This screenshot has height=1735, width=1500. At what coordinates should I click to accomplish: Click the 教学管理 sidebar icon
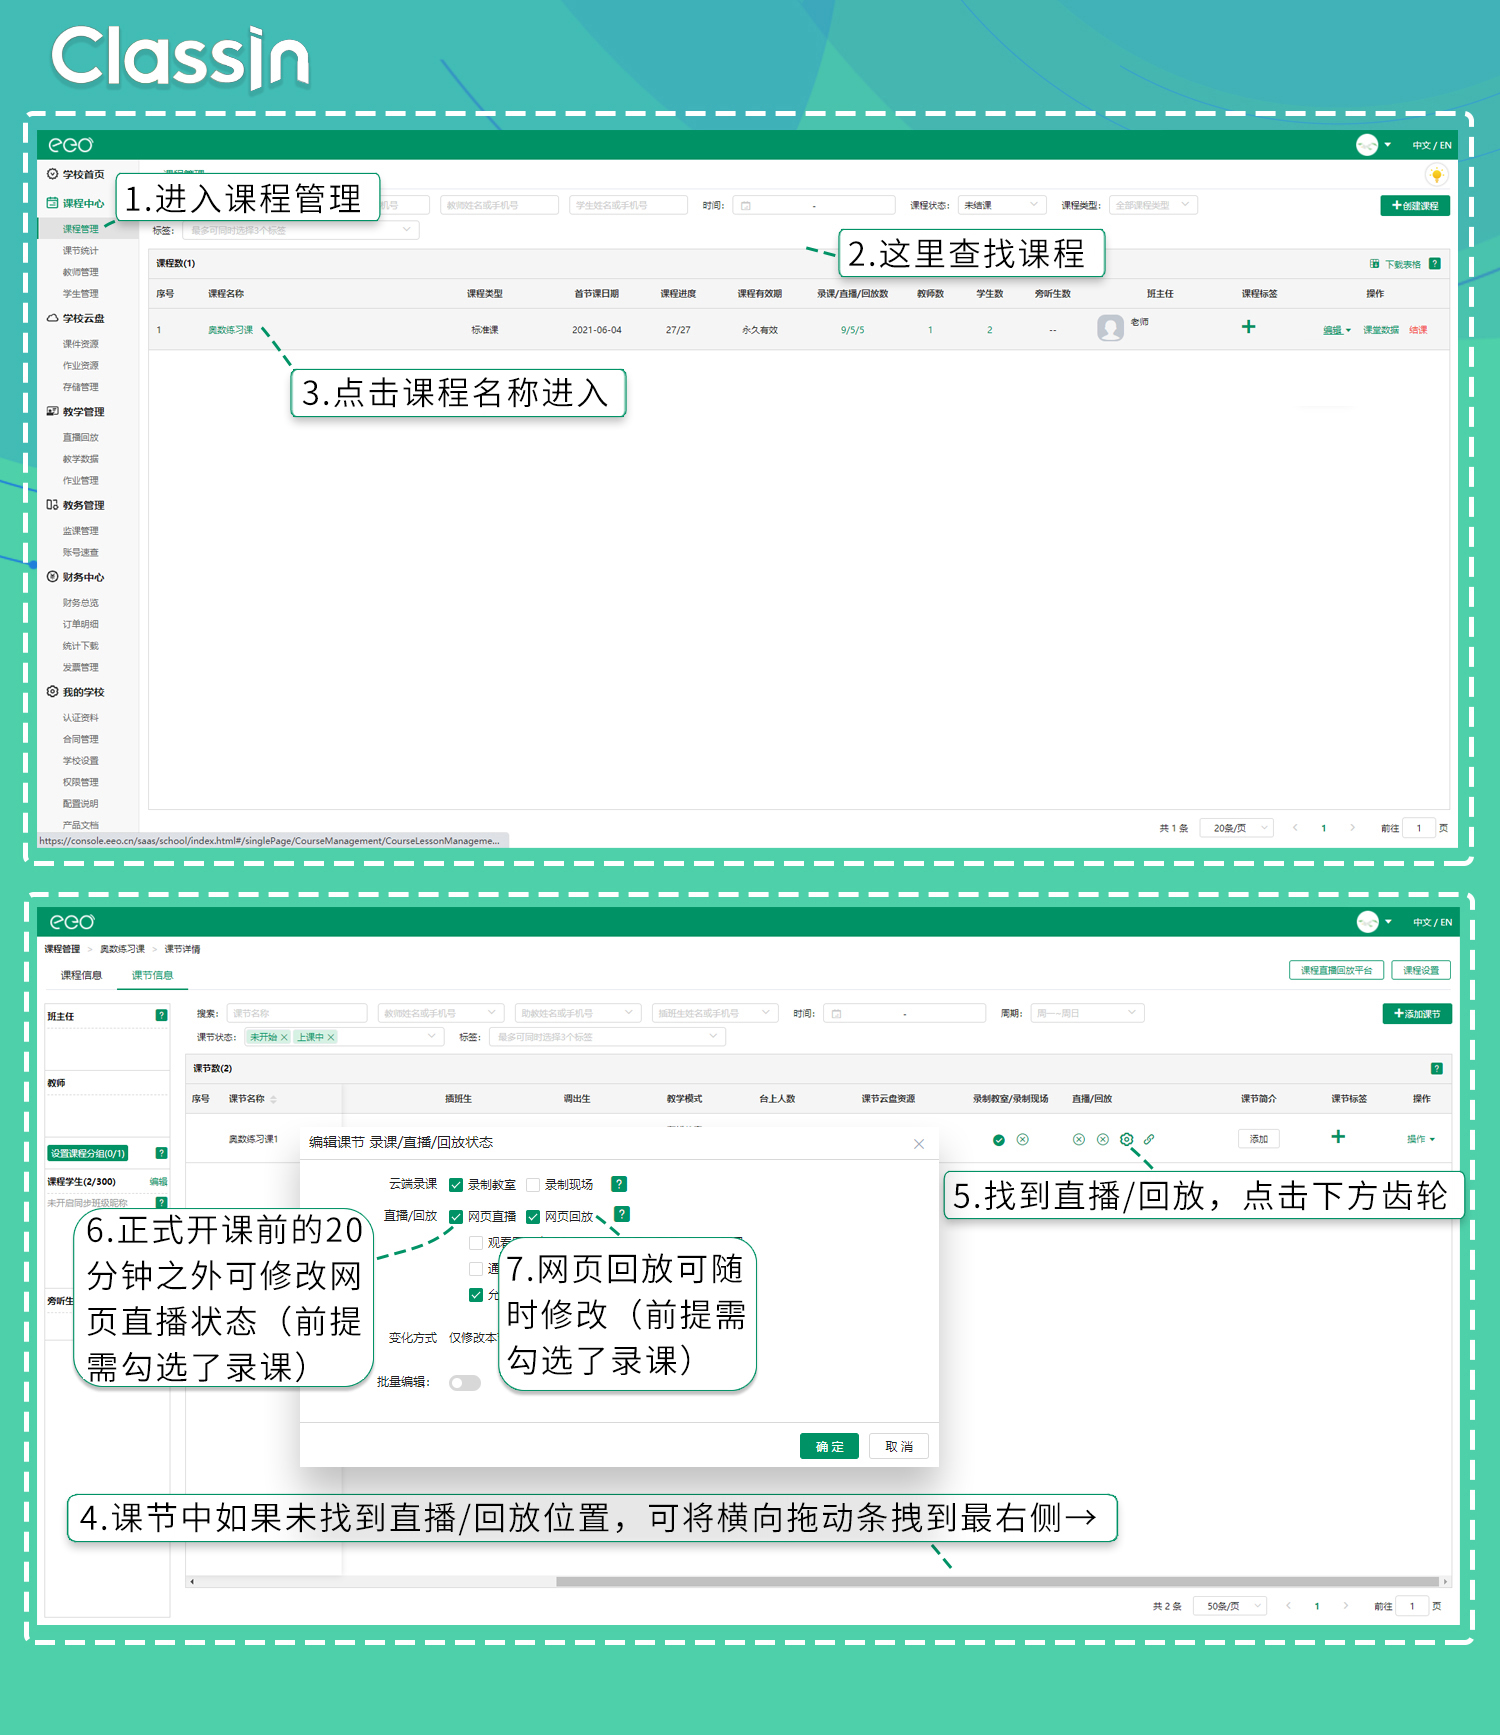[52, 411]
